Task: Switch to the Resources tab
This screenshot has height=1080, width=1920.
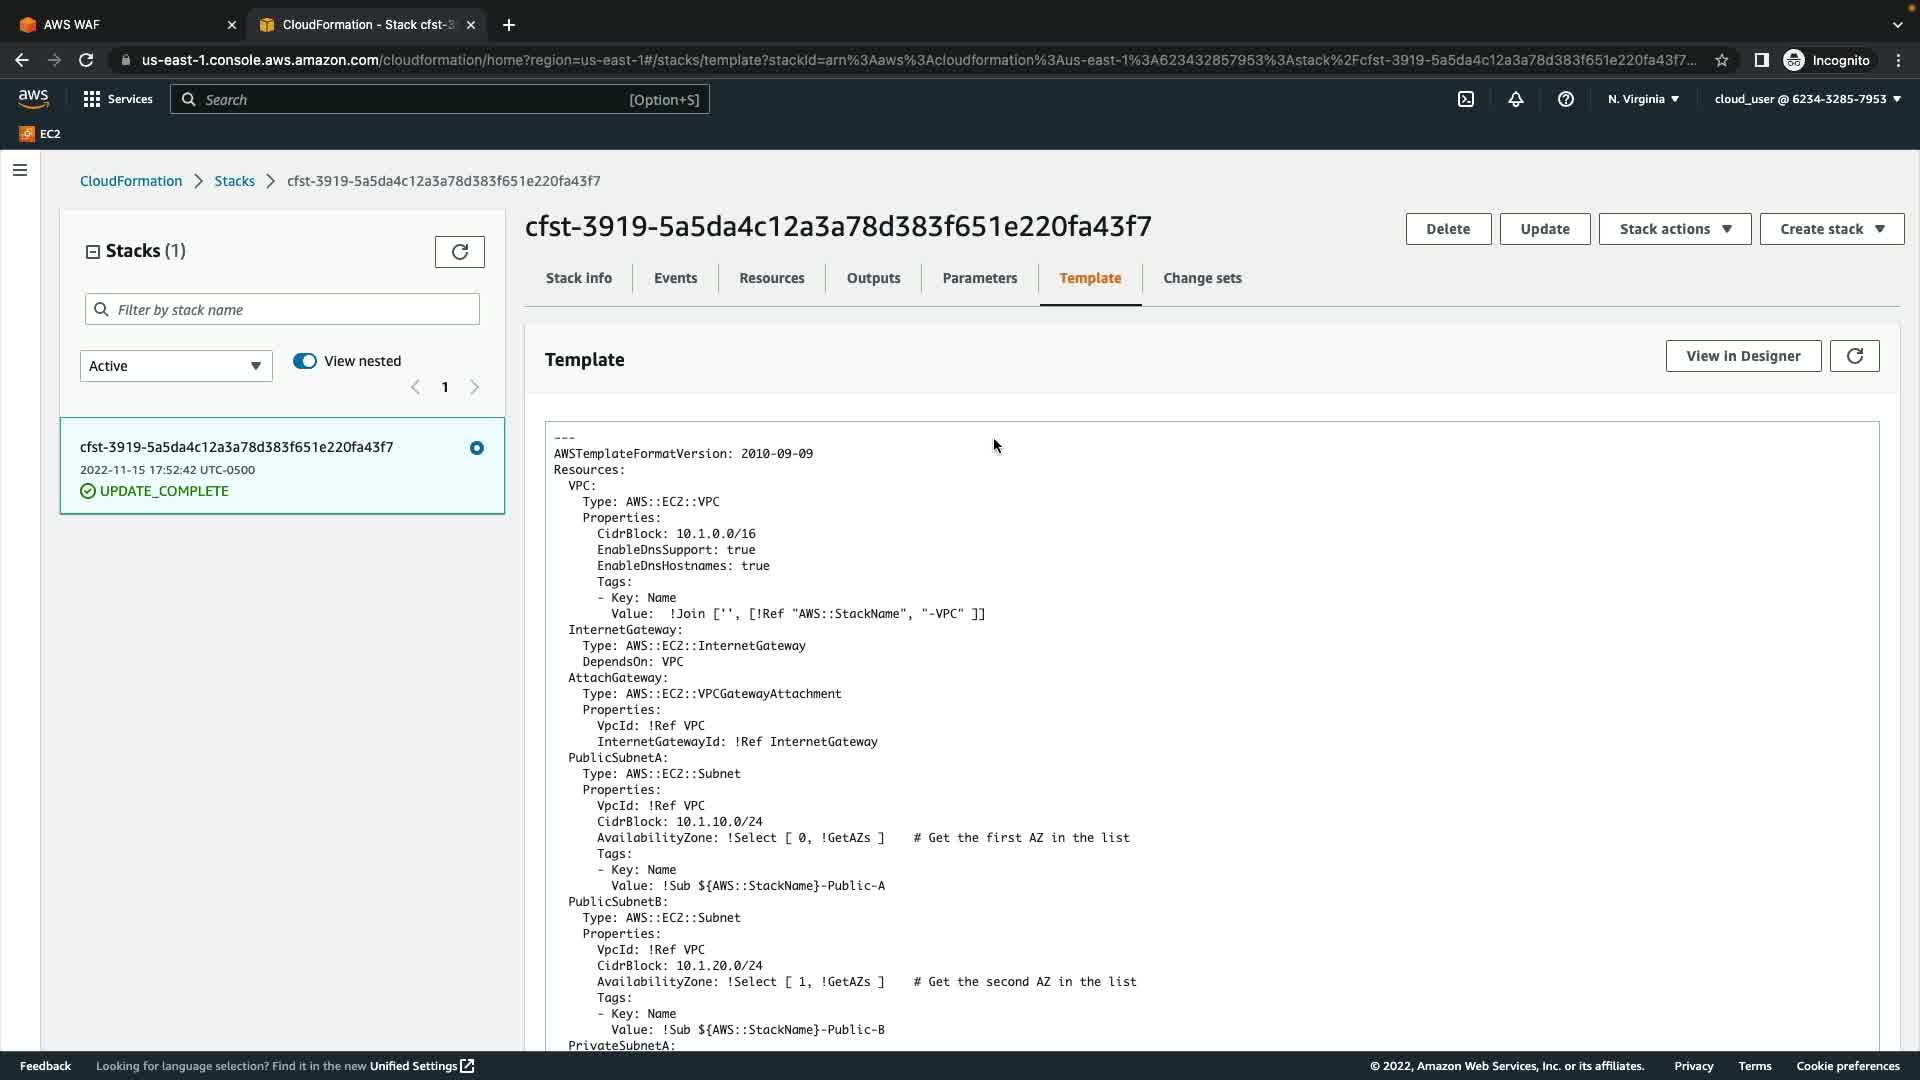Action: click(x=771, y=278)
